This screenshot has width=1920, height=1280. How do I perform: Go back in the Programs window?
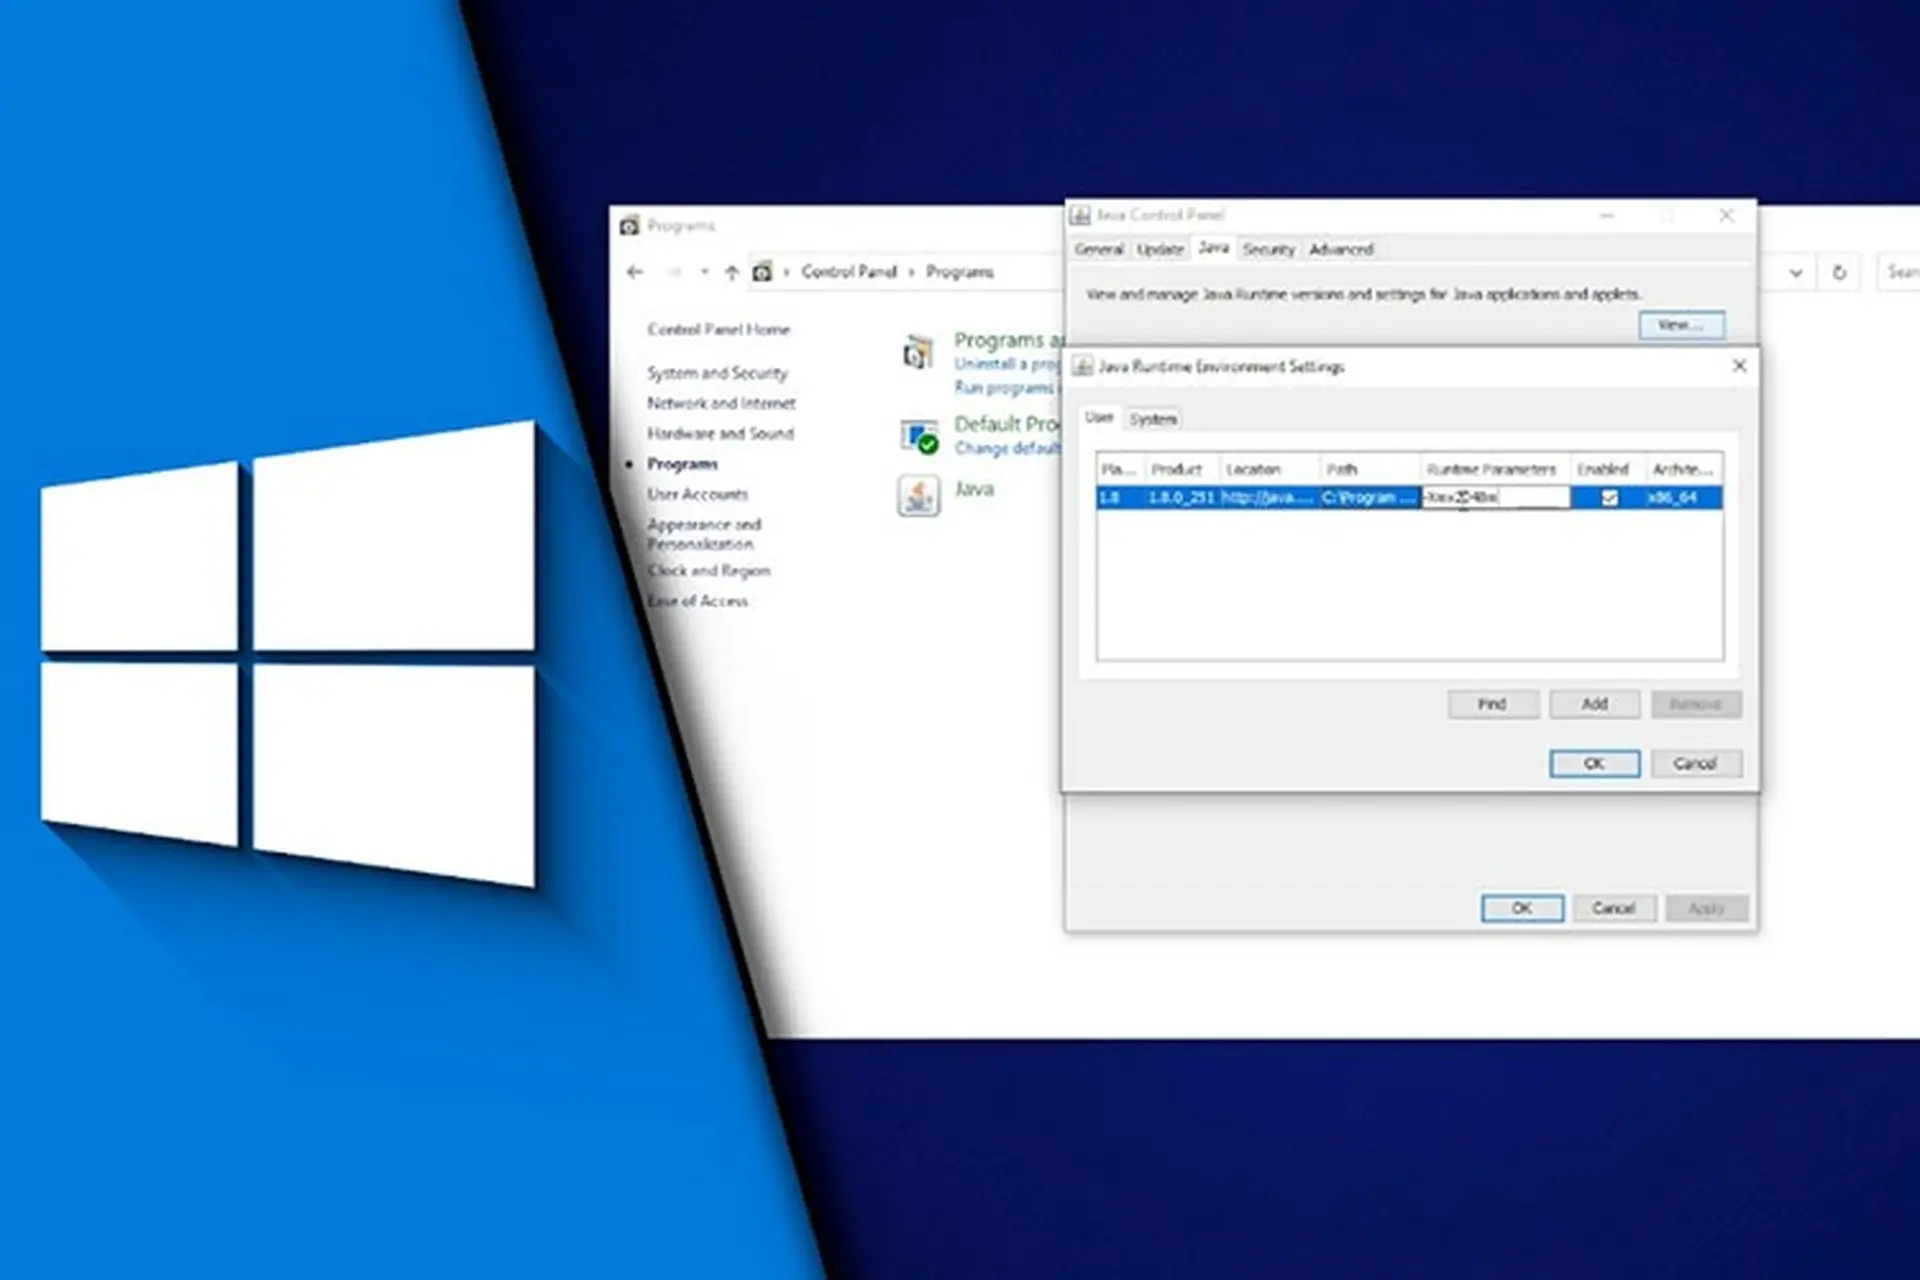pyautogui.click(x=635, y=272)
